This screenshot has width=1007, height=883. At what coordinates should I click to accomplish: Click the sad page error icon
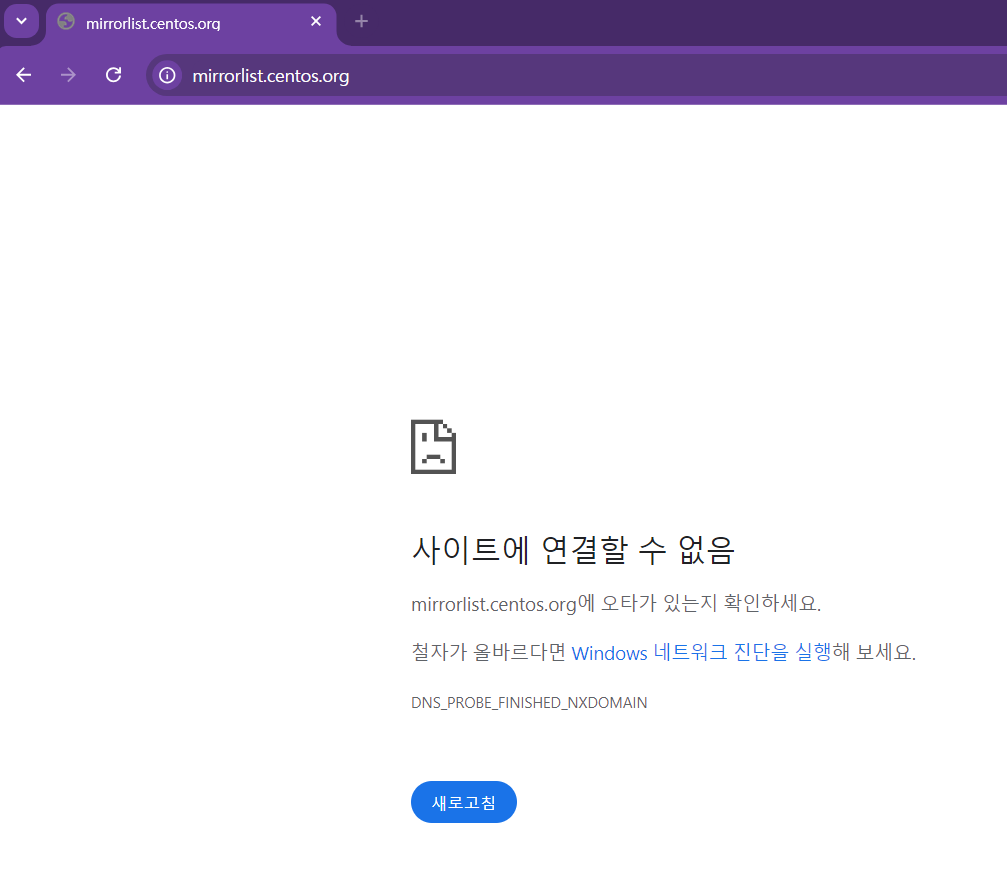(433, 447)
